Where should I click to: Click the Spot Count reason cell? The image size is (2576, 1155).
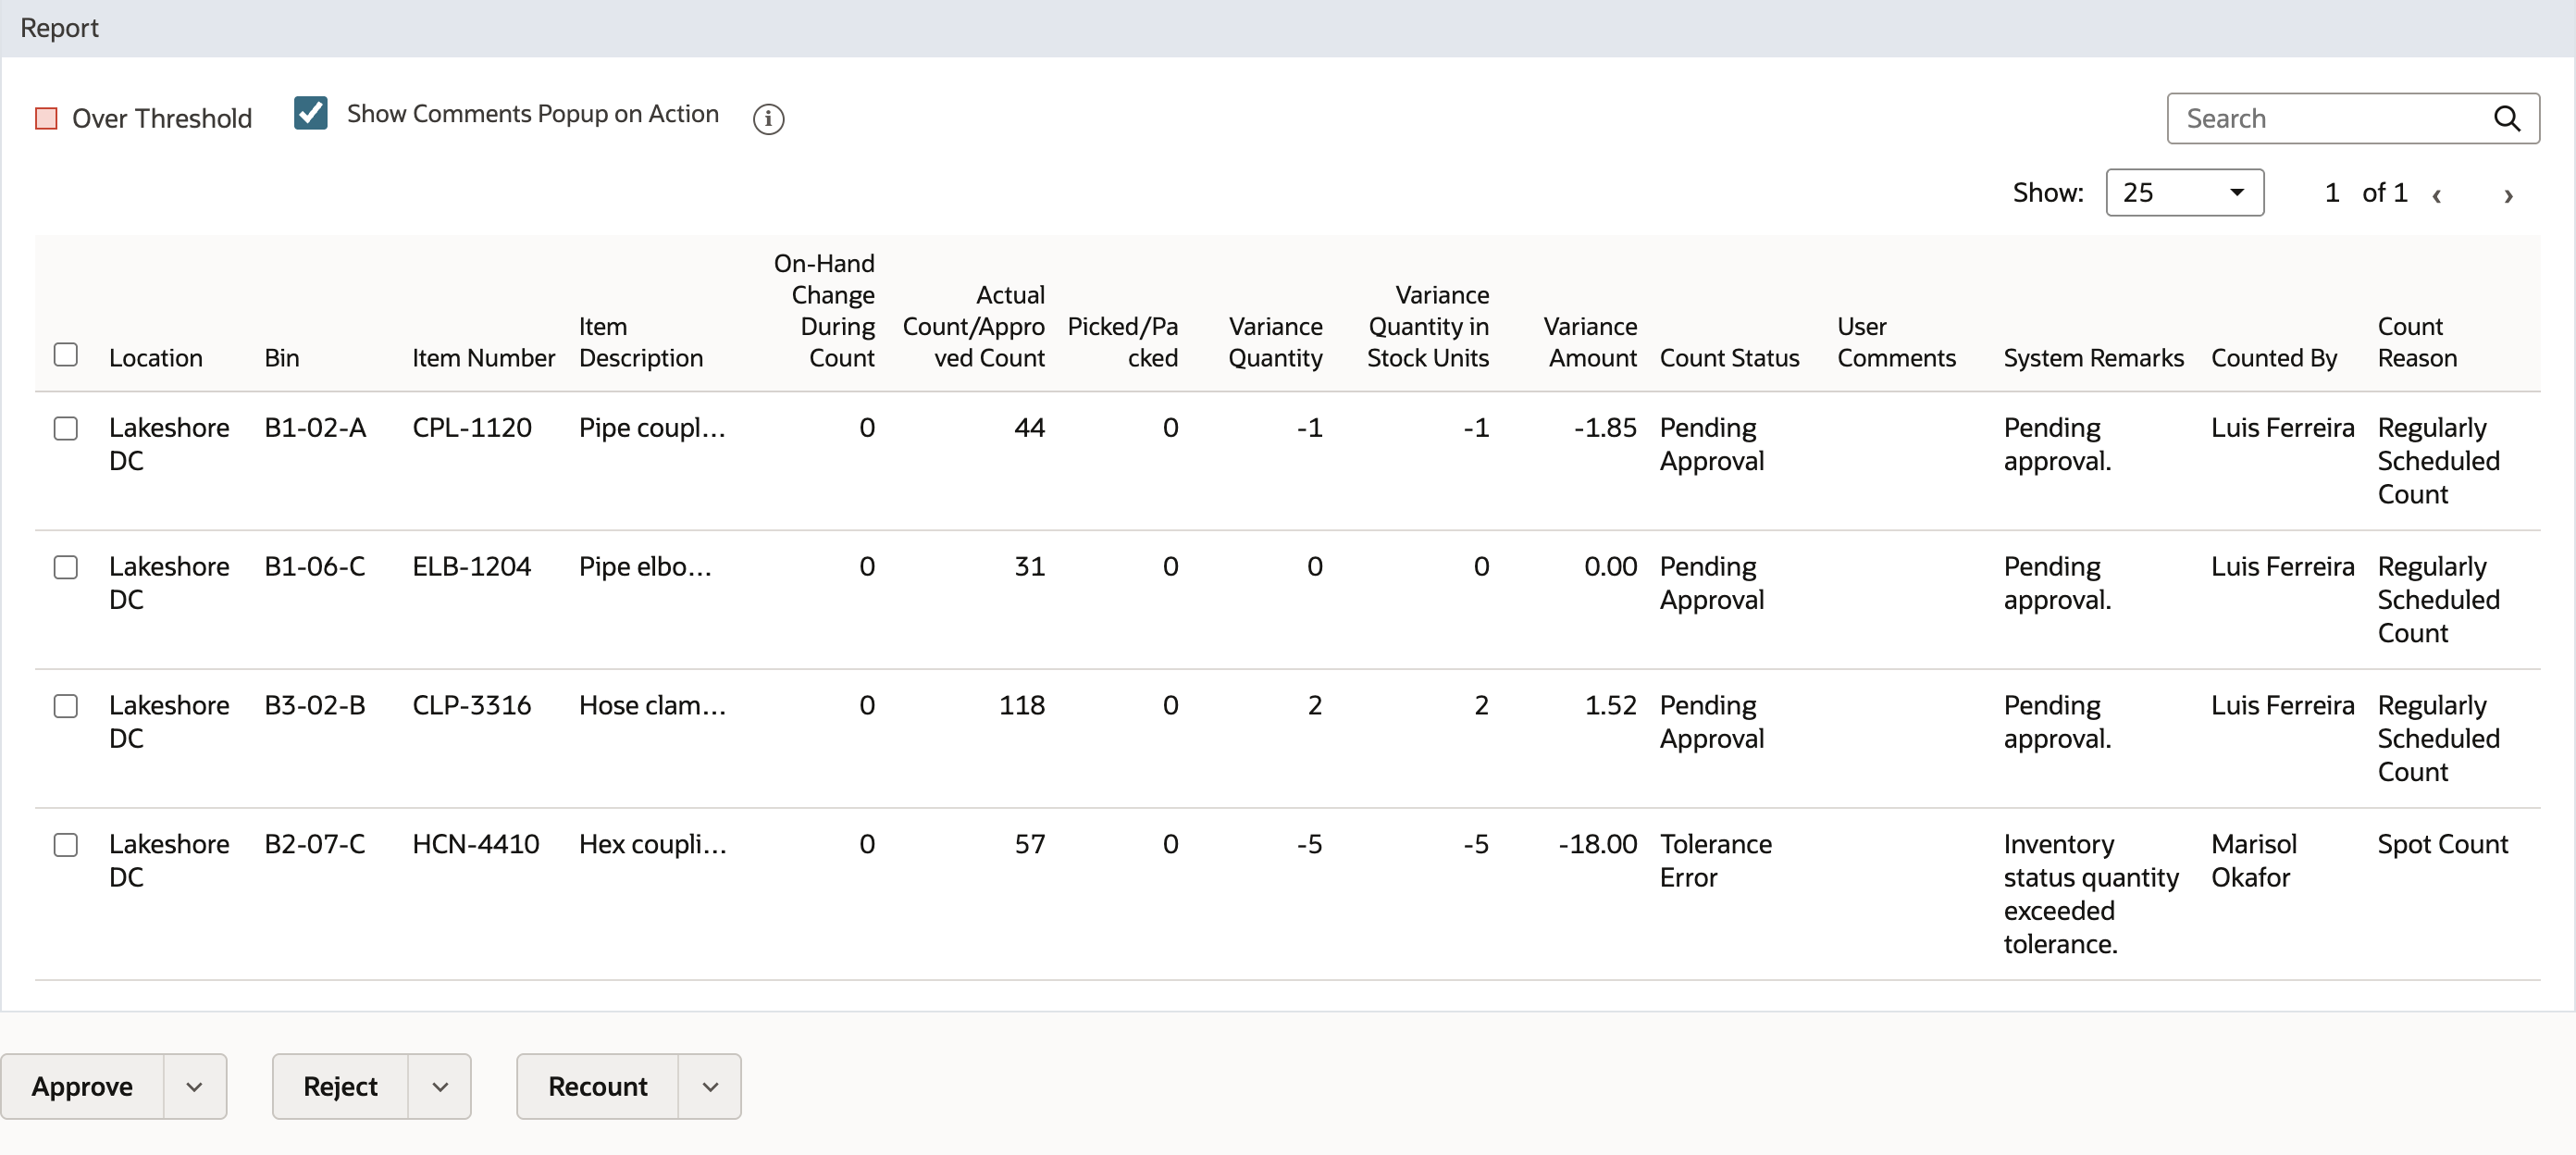click(x=2442, y=845)
